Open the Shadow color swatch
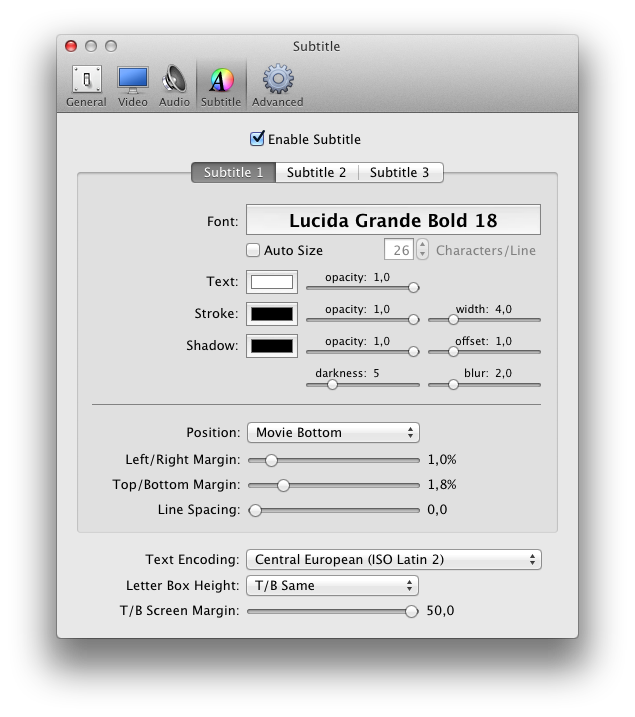 272,346
